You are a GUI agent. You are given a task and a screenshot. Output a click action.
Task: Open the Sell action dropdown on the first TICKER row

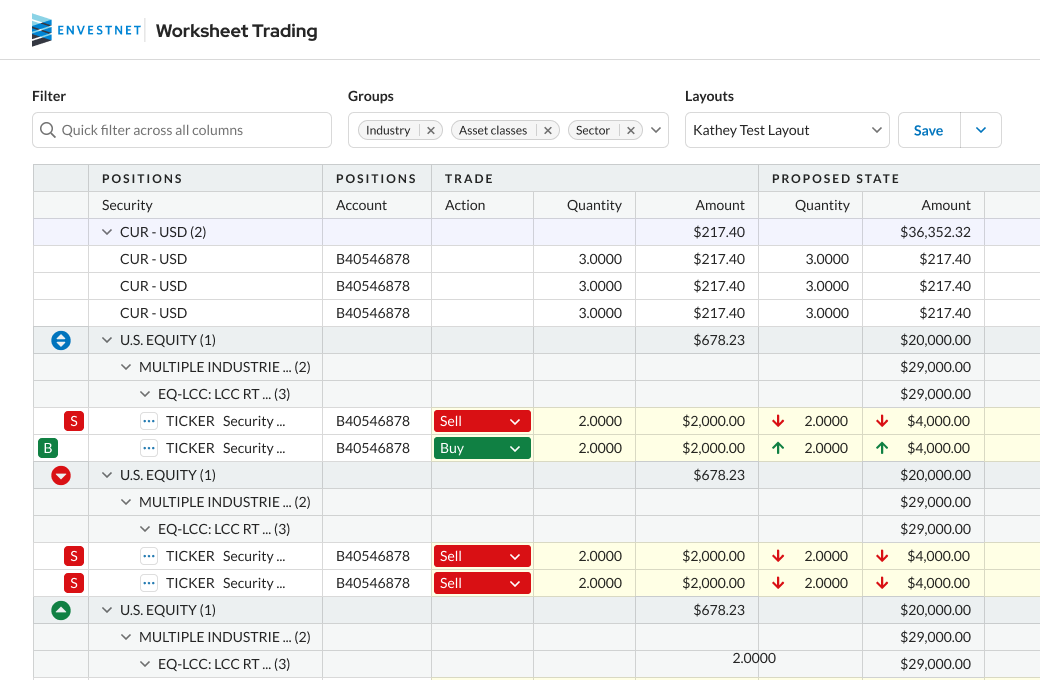(516, 421)
